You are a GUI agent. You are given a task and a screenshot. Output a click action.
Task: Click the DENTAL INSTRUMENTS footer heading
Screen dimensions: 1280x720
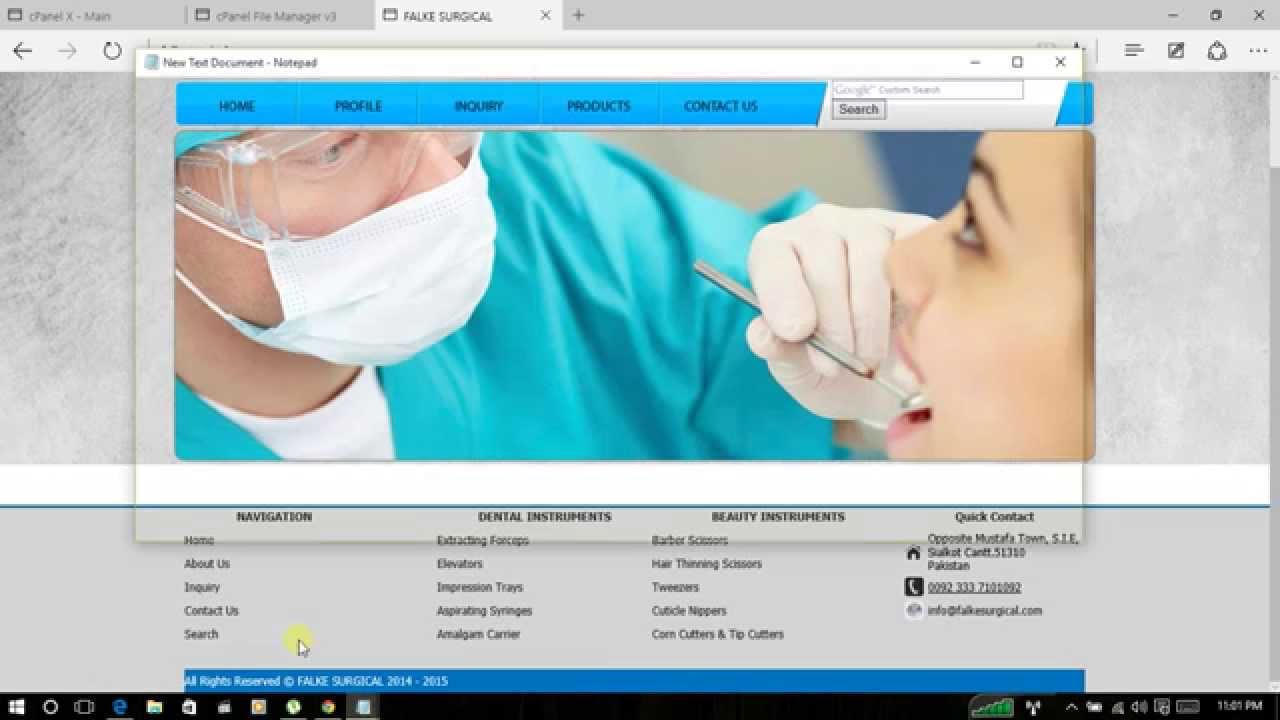544,517
